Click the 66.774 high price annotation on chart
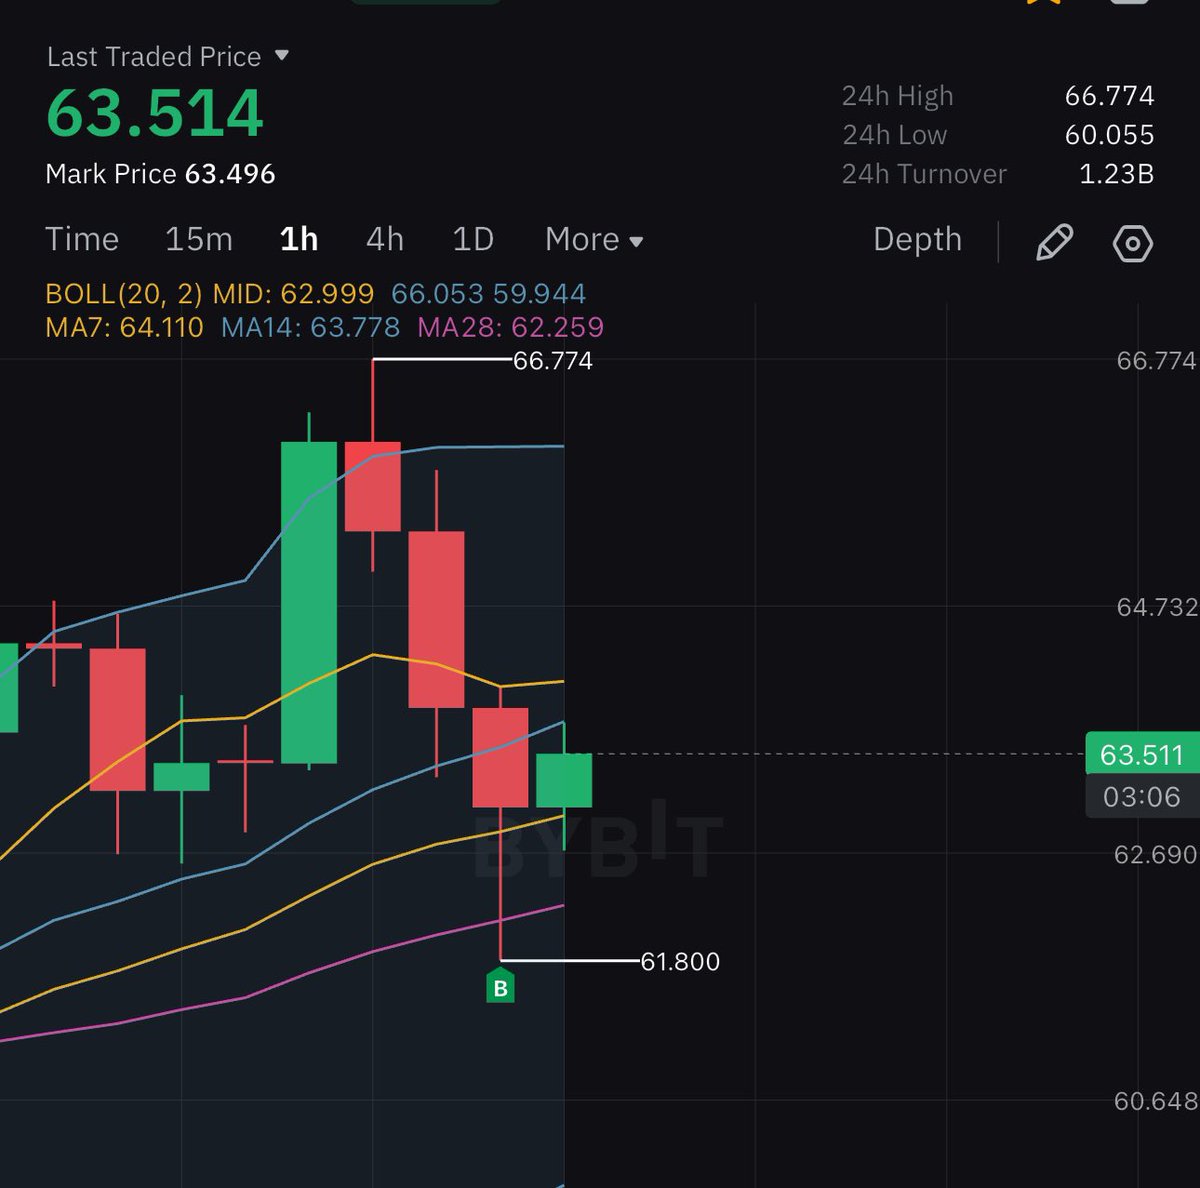Viewport: 1200px width, 1188px height. click(x=553, y=361)
